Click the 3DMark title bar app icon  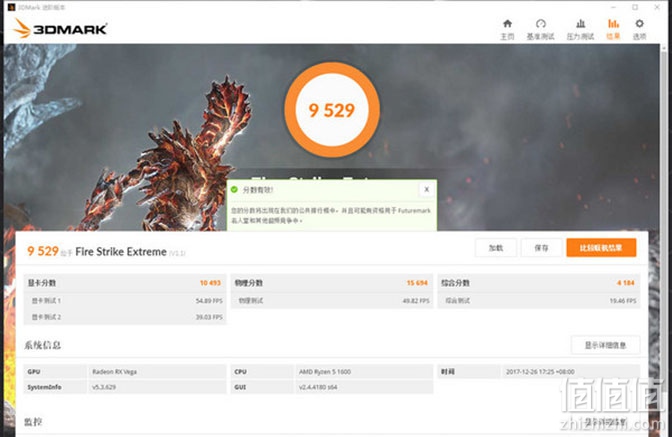(x=12, y=7)
